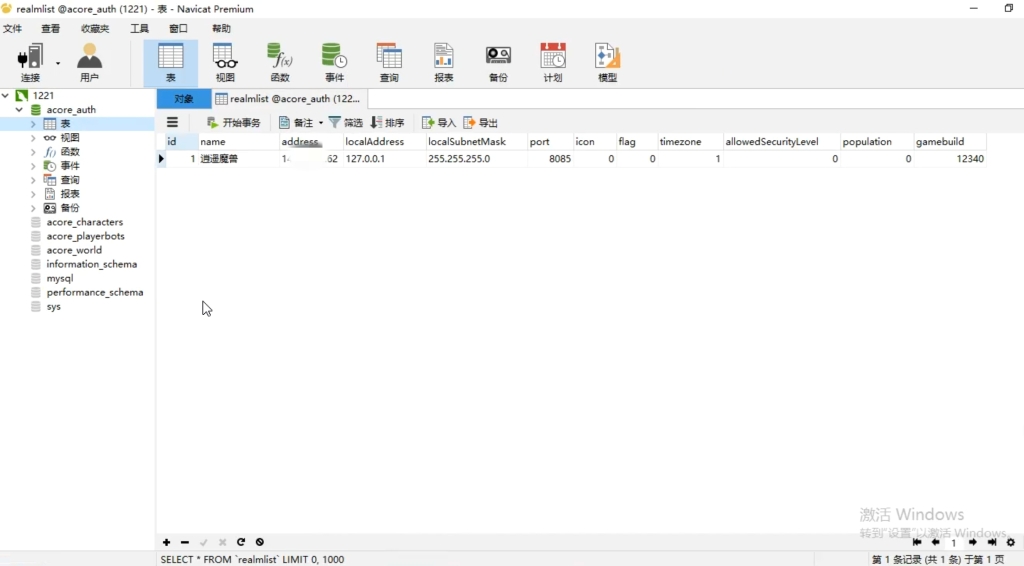Select the acore_world database
This screenshot has height=566, width=1024.
(74, 250)
